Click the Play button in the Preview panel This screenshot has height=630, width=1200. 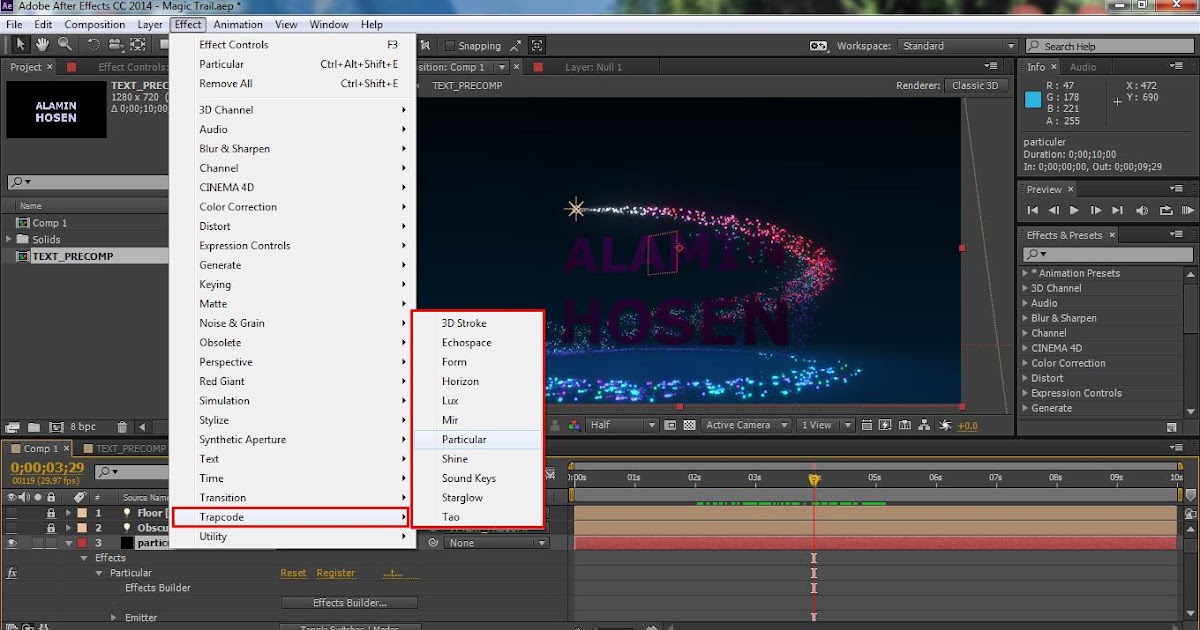coord(1074,210)
